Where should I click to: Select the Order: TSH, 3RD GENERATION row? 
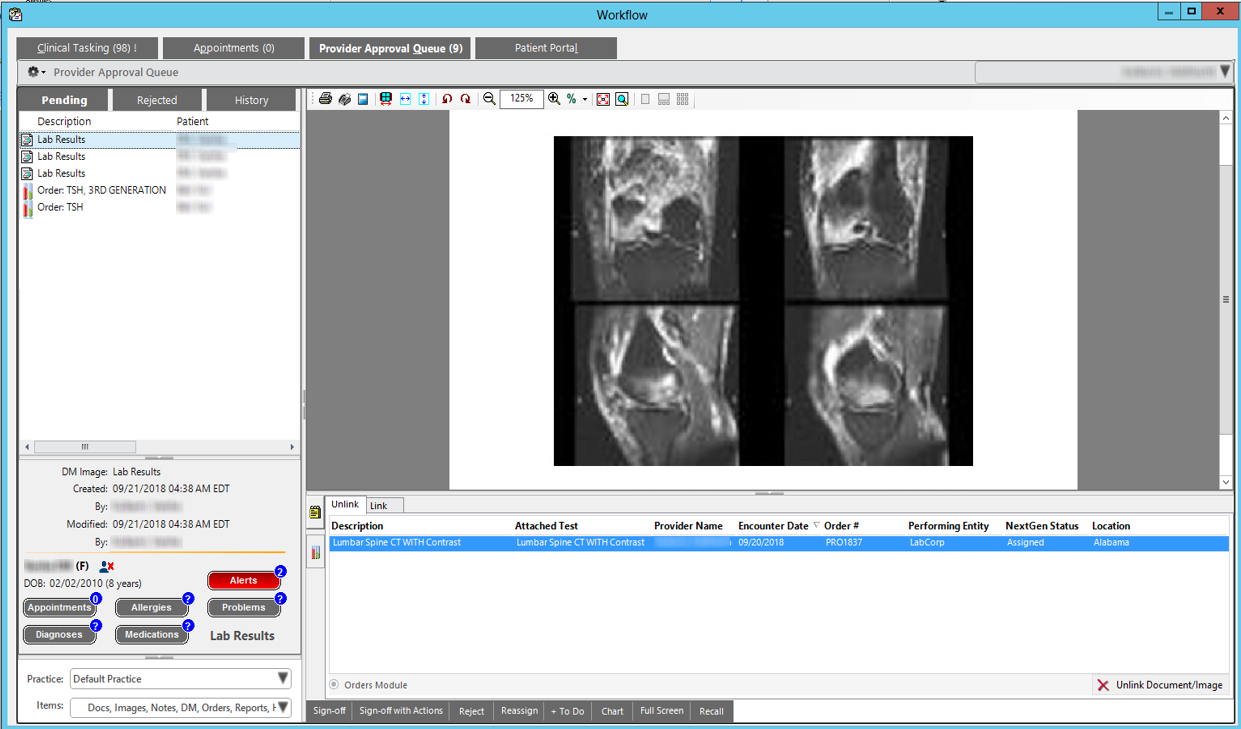click(x=101, y=190)
